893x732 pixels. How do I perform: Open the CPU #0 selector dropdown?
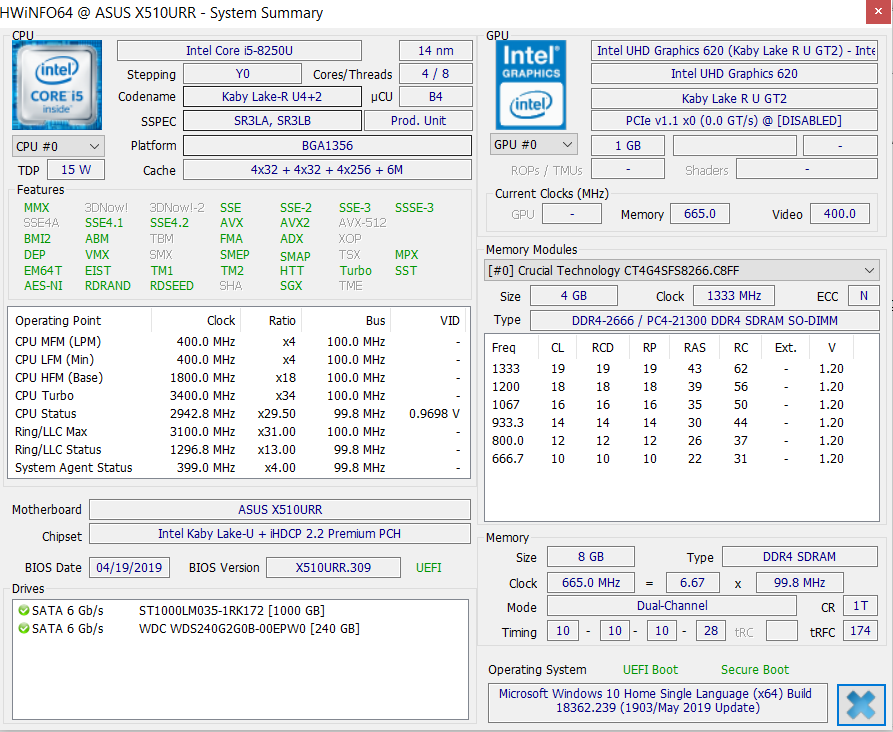(58, 146)
